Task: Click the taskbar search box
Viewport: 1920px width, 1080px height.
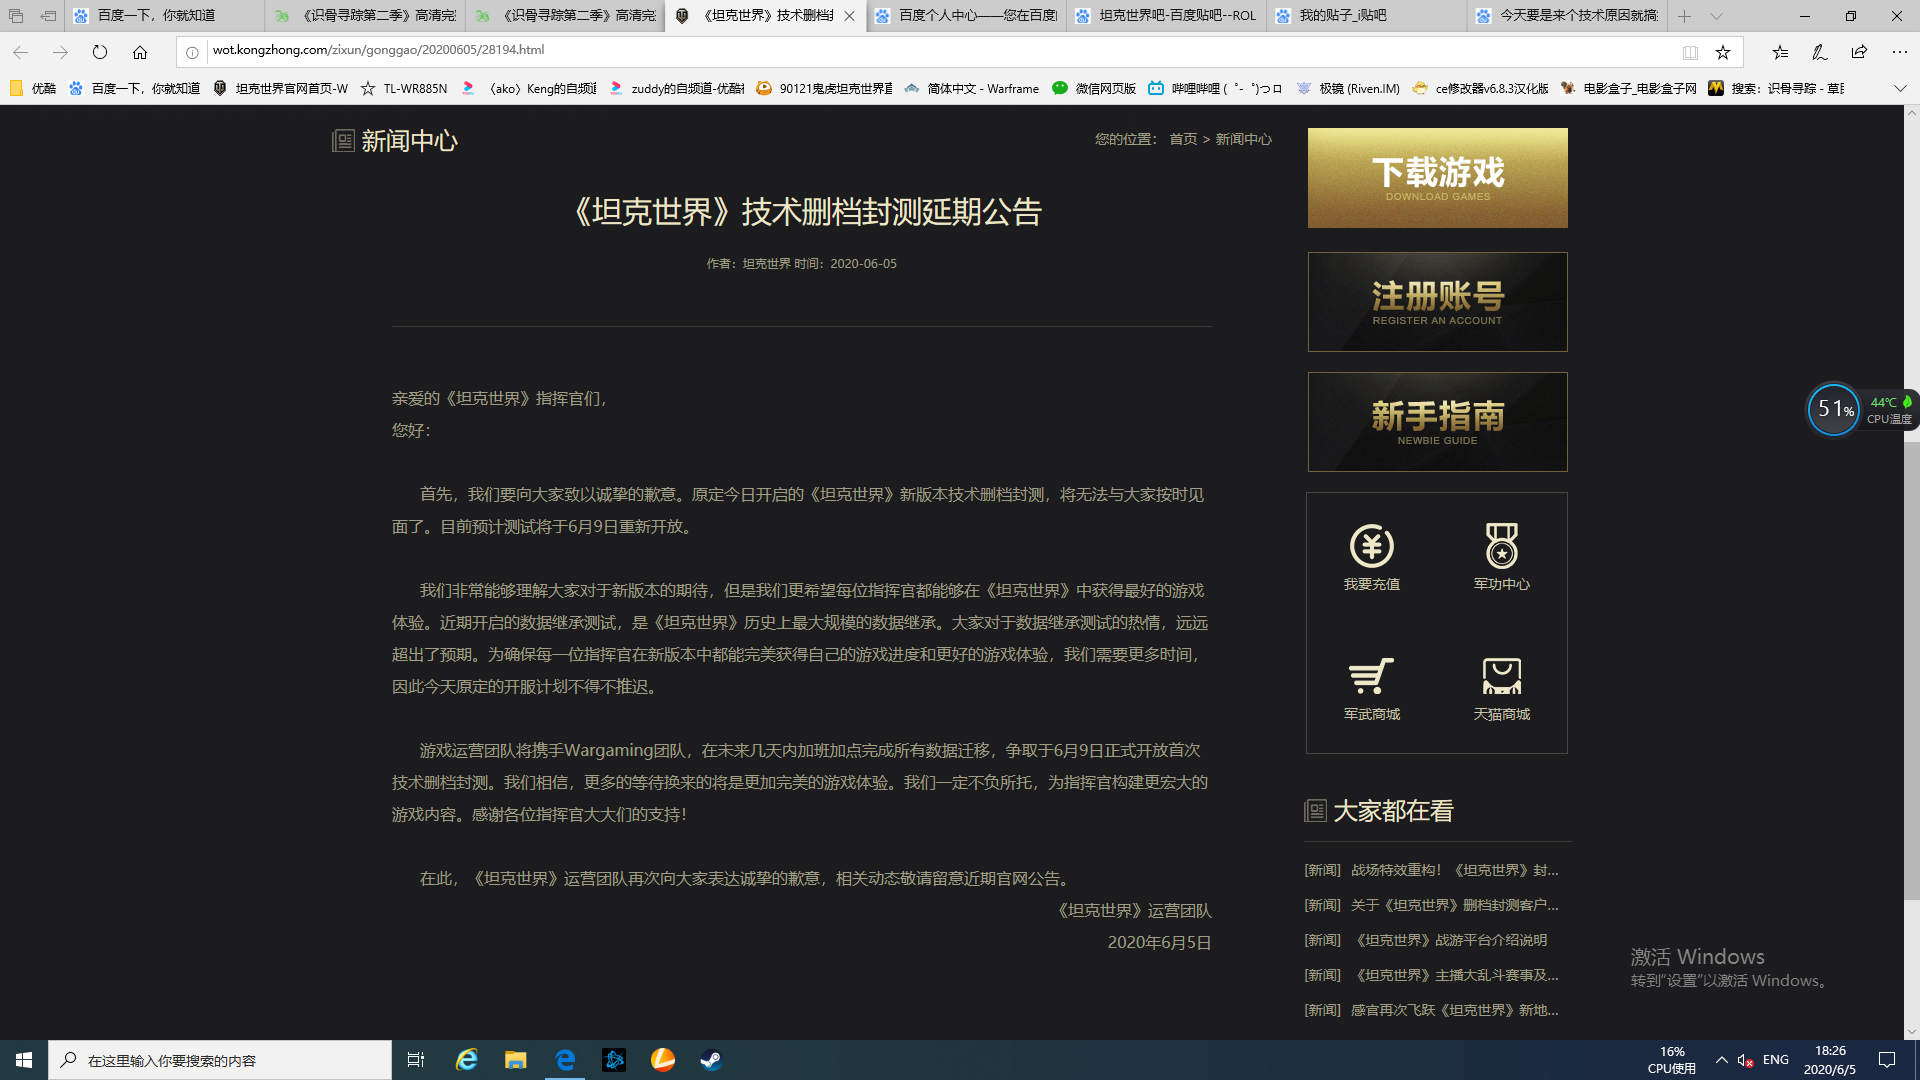Action: [x=220, y=1060]
